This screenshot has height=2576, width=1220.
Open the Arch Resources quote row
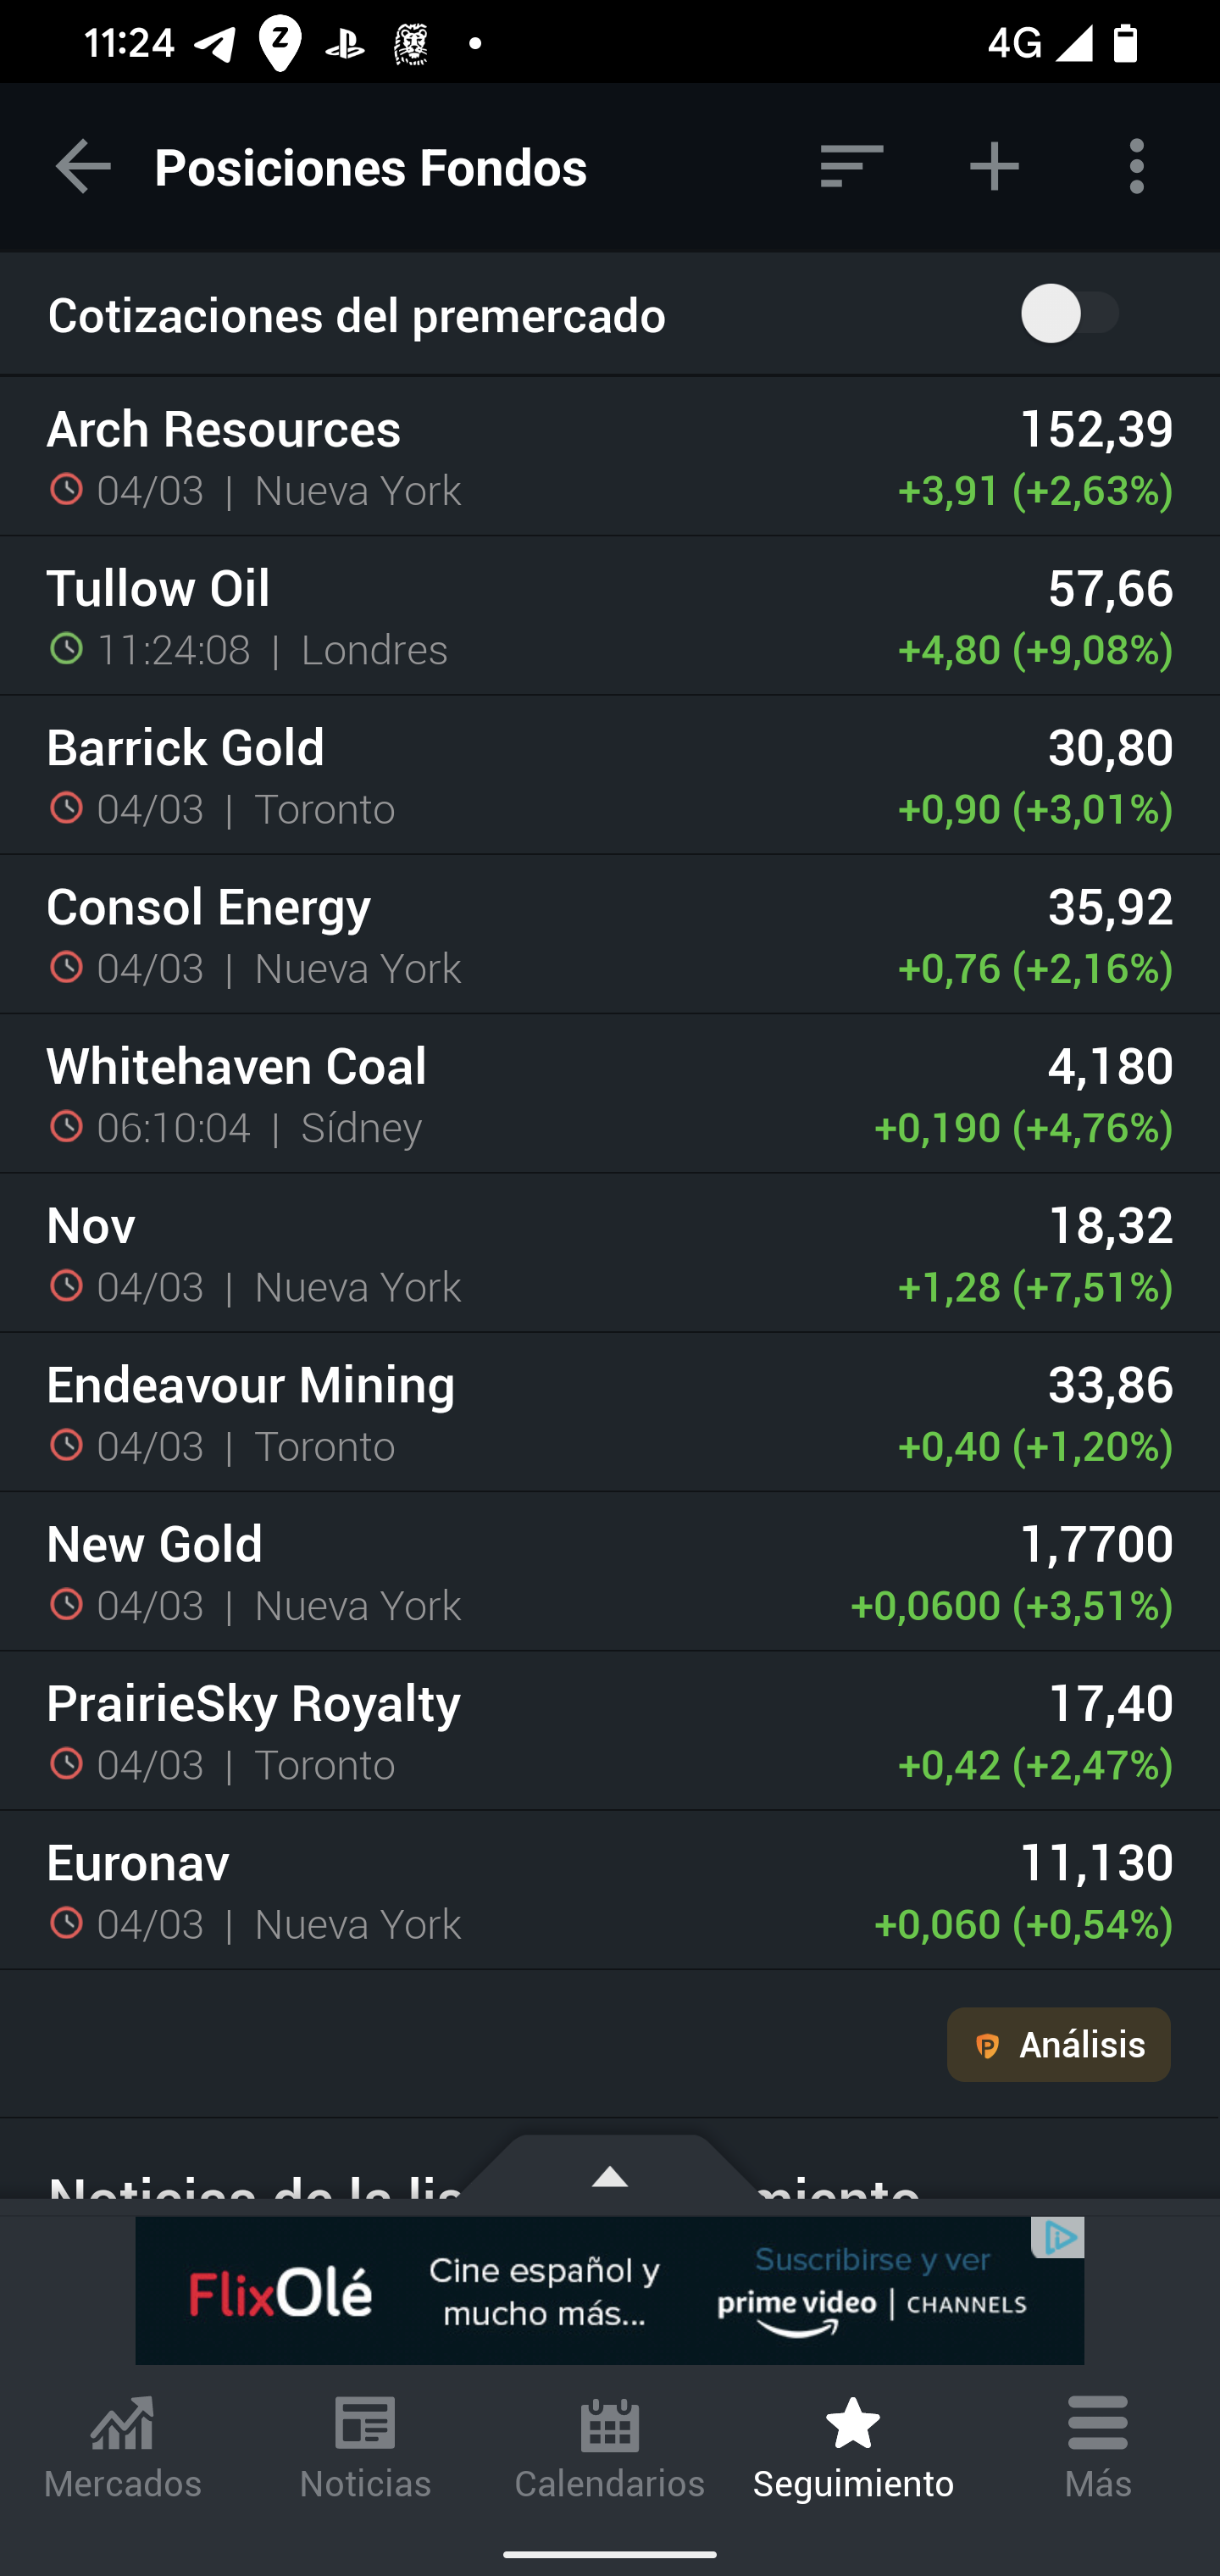click(x=610, y=458)
